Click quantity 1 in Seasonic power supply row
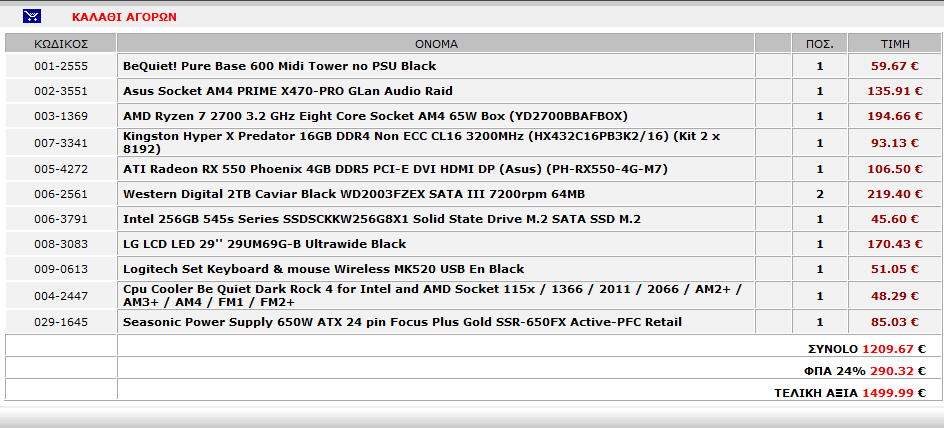Screen dimensions: 944x428 pos(820,323)
